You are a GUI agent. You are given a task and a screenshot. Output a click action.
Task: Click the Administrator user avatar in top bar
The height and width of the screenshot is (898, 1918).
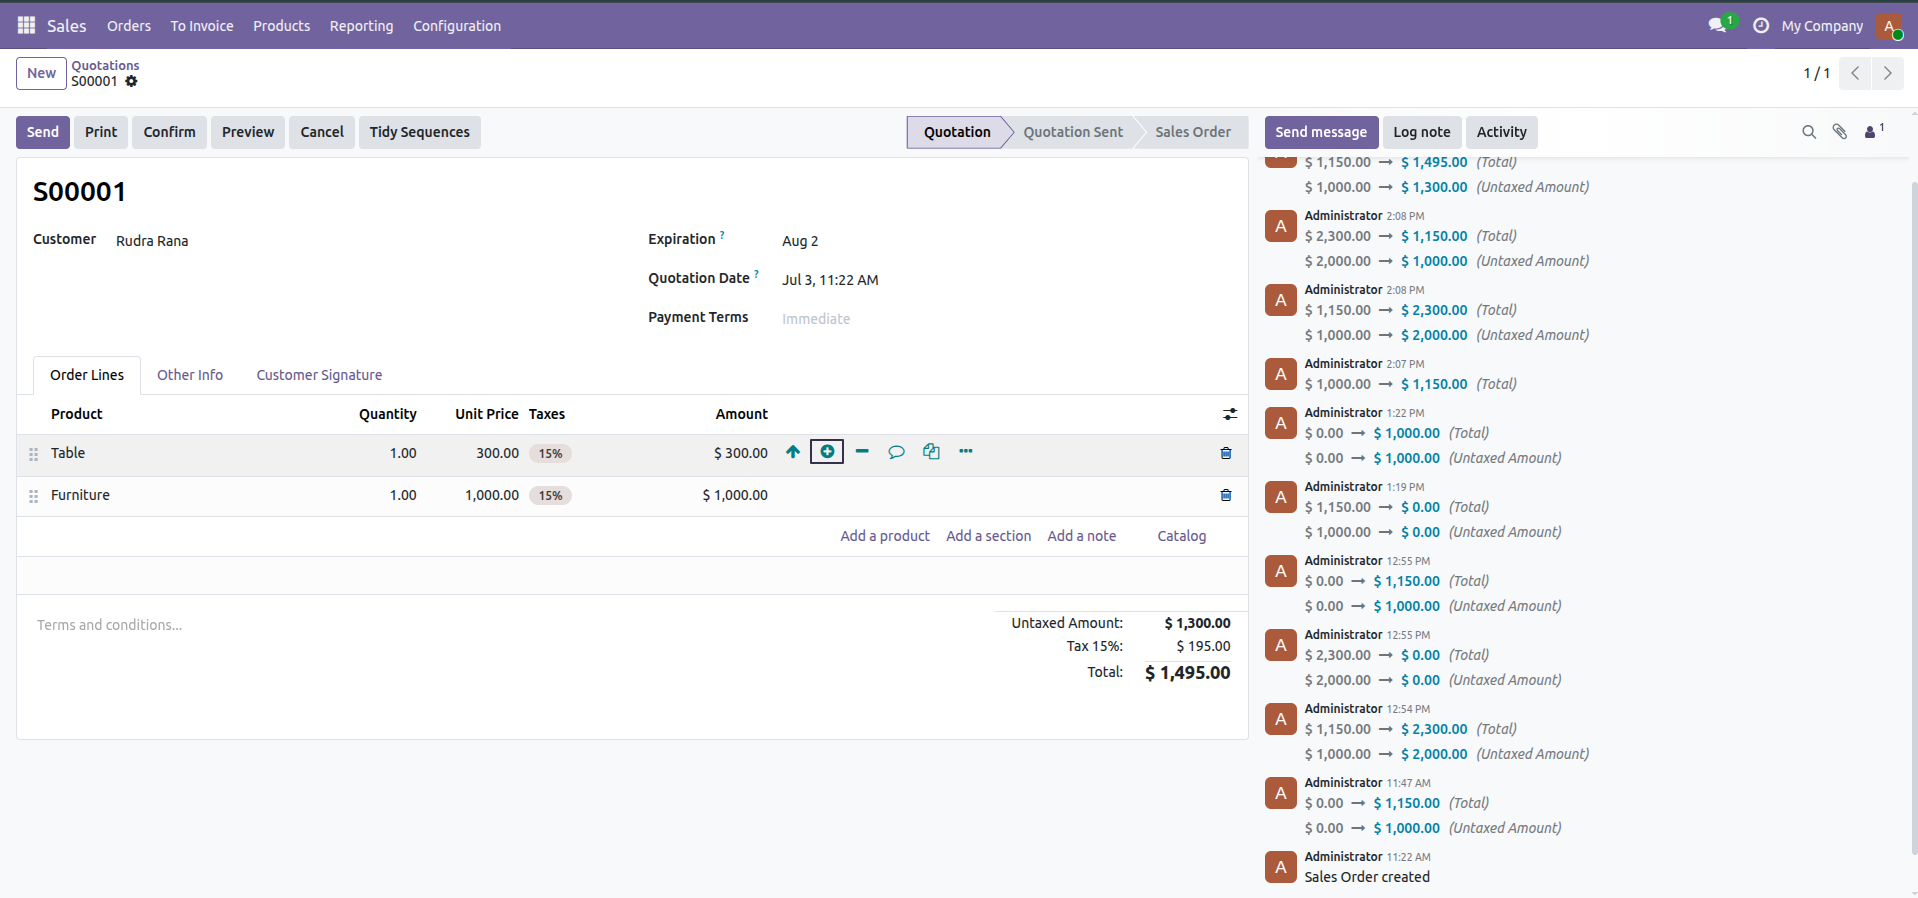pos(1888,26)
